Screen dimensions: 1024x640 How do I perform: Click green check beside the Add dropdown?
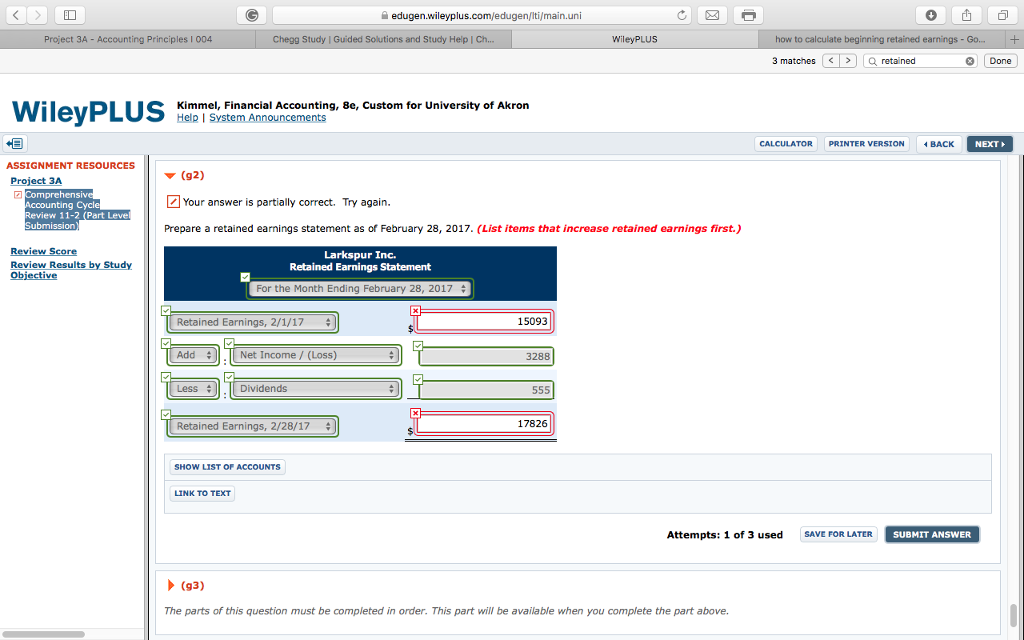click(166, 344)
